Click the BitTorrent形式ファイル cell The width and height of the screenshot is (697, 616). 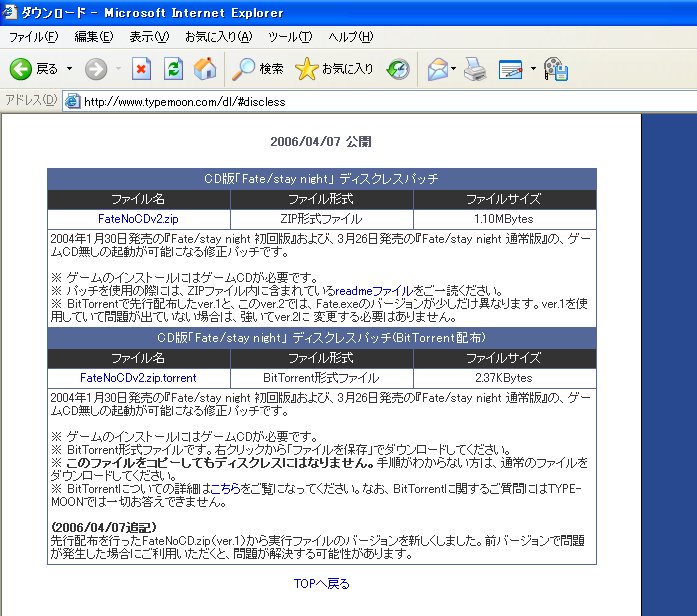[x=321, y=378]
